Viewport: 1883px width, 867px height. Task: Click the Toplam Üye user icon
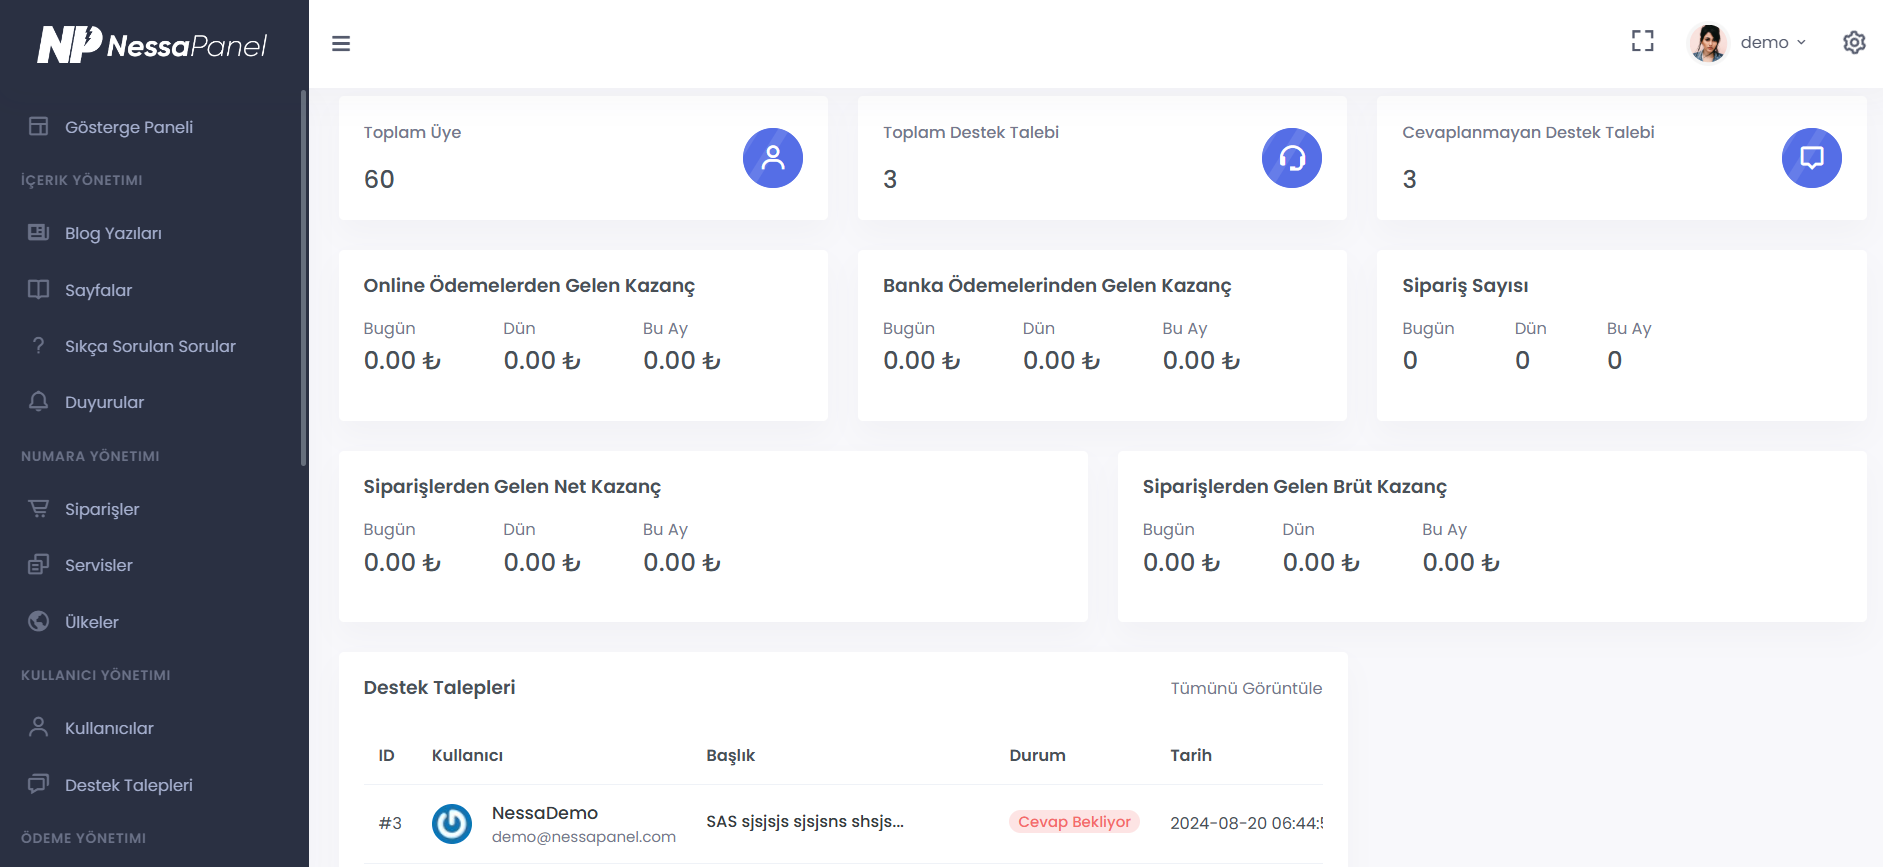772,158
